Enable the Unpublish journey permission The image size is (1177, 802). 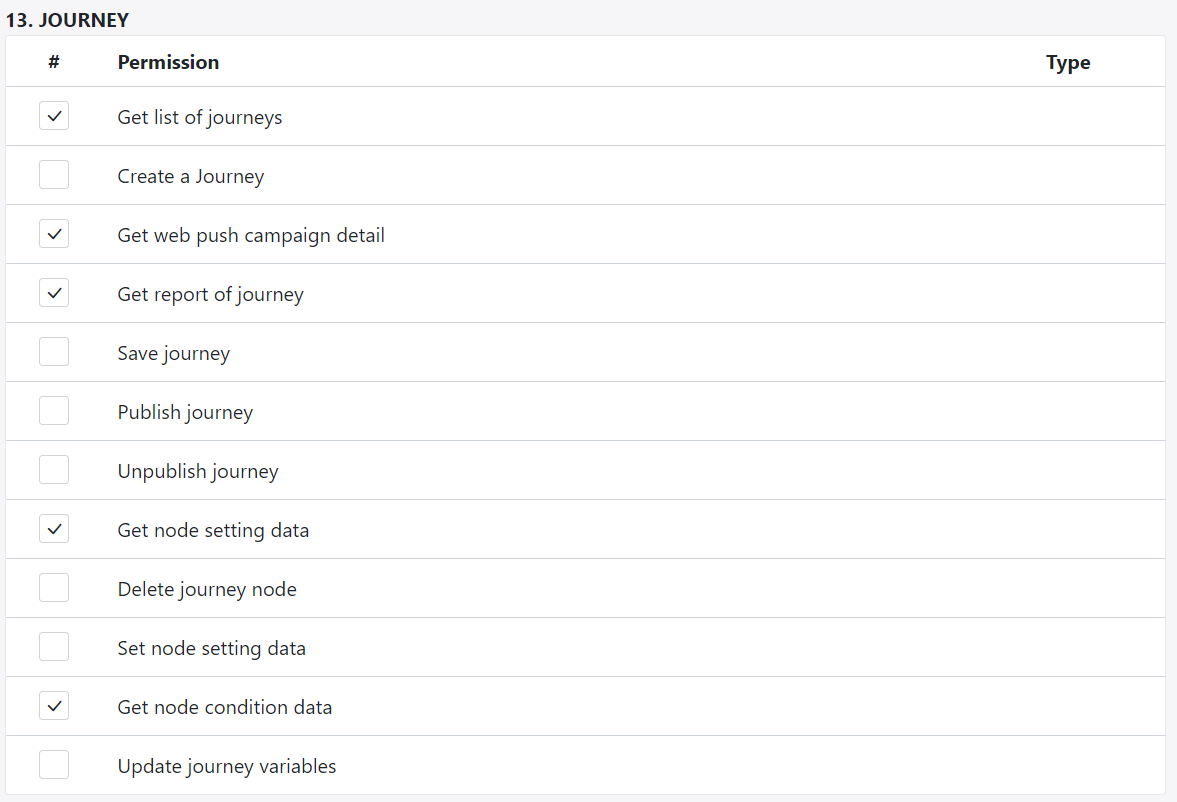[x=54, y=469]
